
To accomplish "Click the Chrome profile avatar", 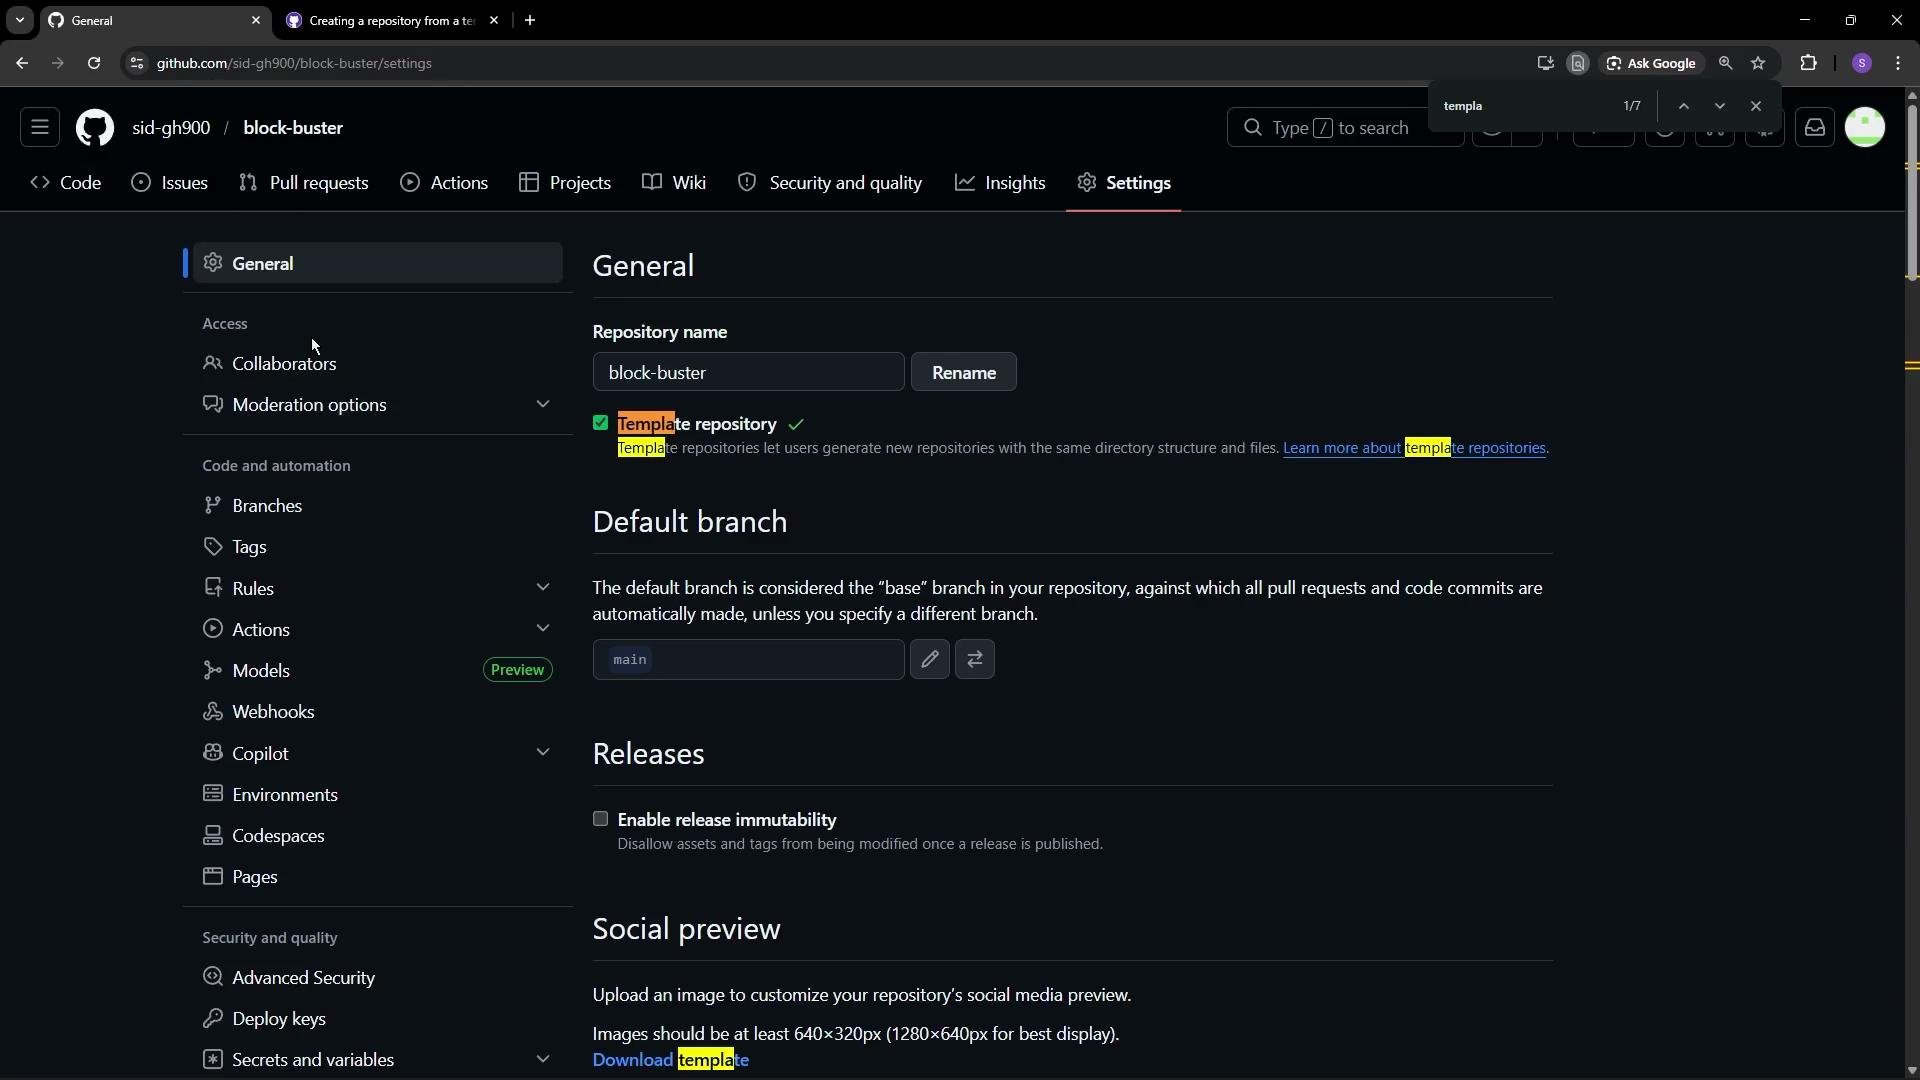I will coord(1862,63).
